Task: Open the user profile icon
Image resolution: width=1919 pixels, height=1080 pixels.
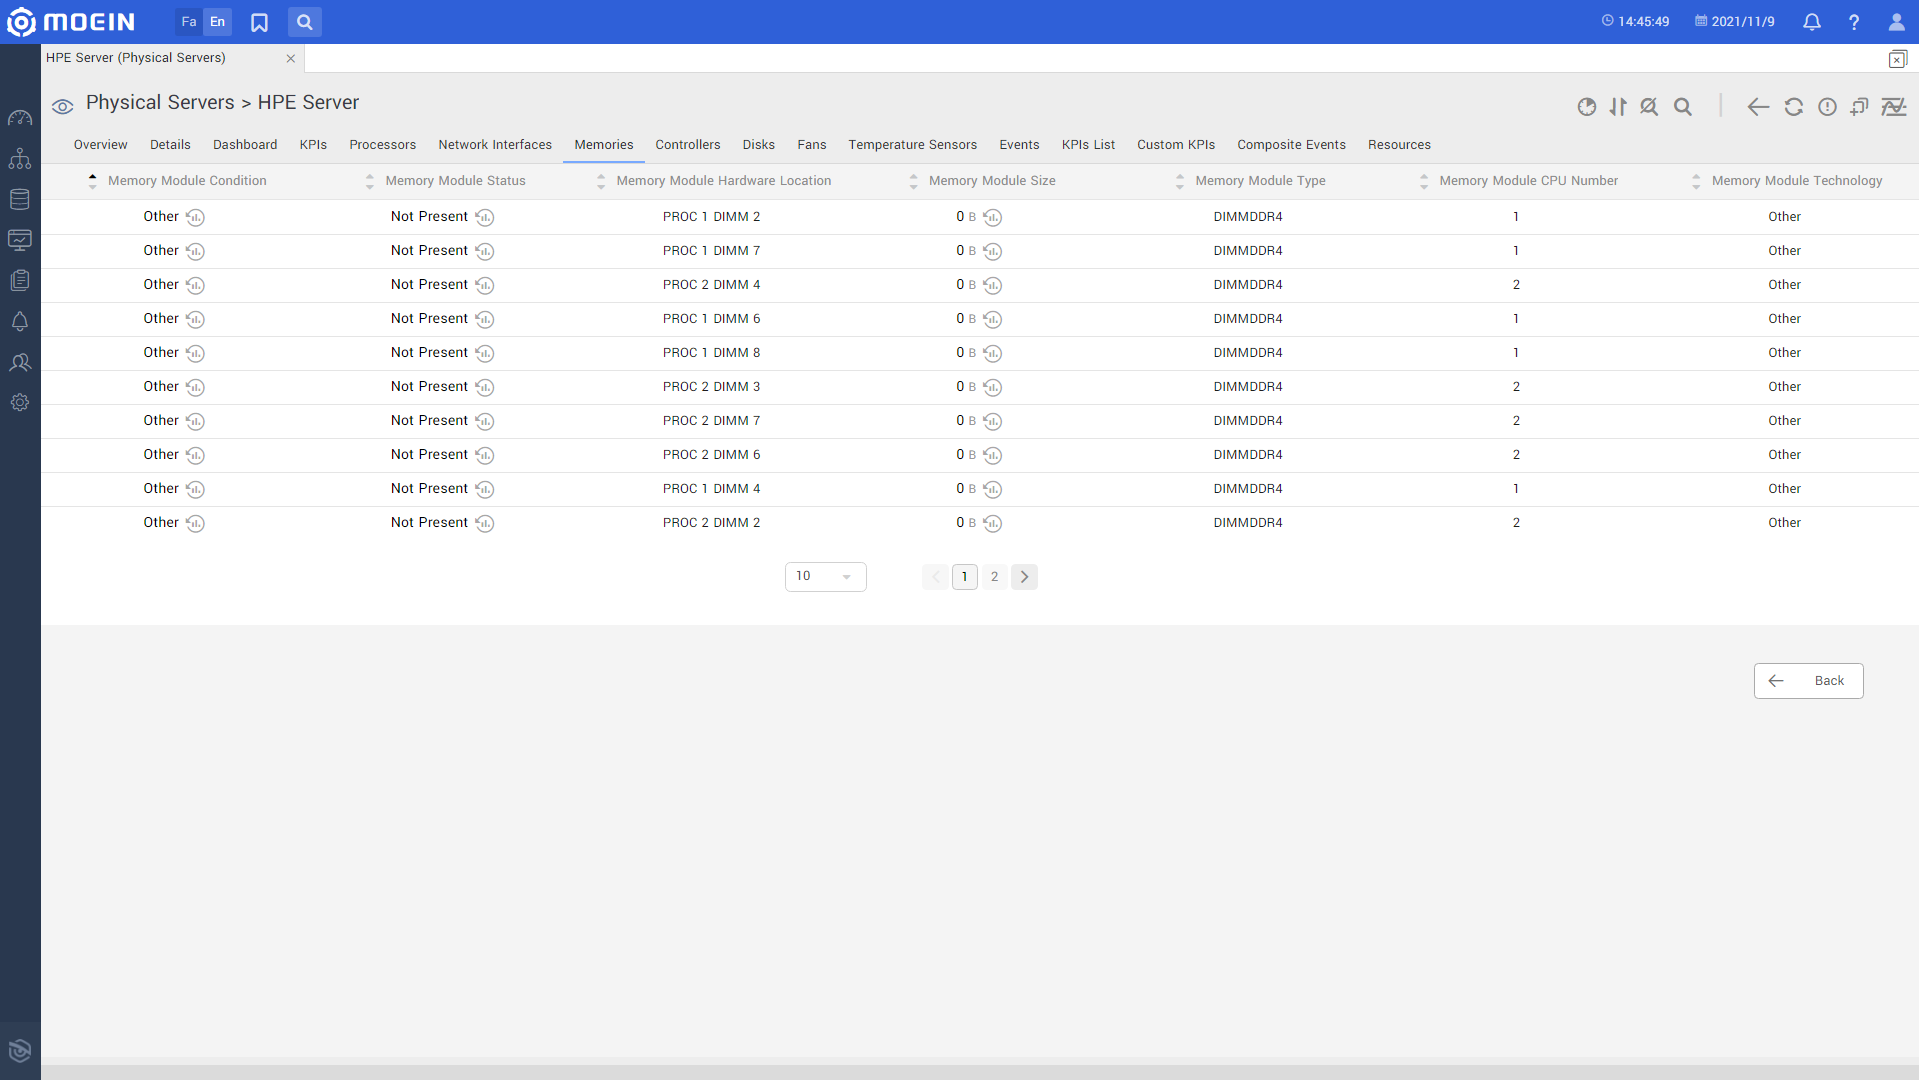Action: 1896,22
